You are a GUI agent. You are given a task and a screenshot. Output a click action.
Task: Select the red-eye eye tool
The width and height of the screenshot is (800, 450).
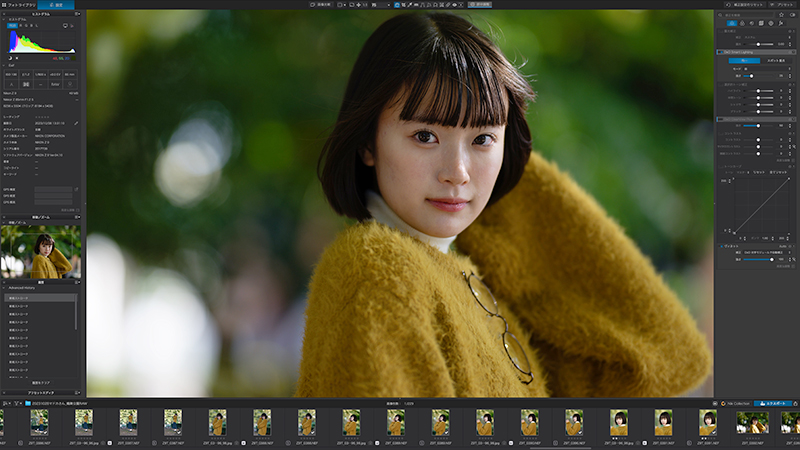point(455,5)
